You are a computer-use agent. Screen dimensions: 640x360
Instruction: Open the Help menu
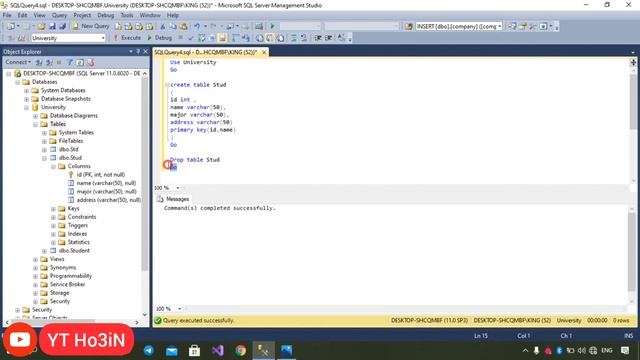click(173, 15)
